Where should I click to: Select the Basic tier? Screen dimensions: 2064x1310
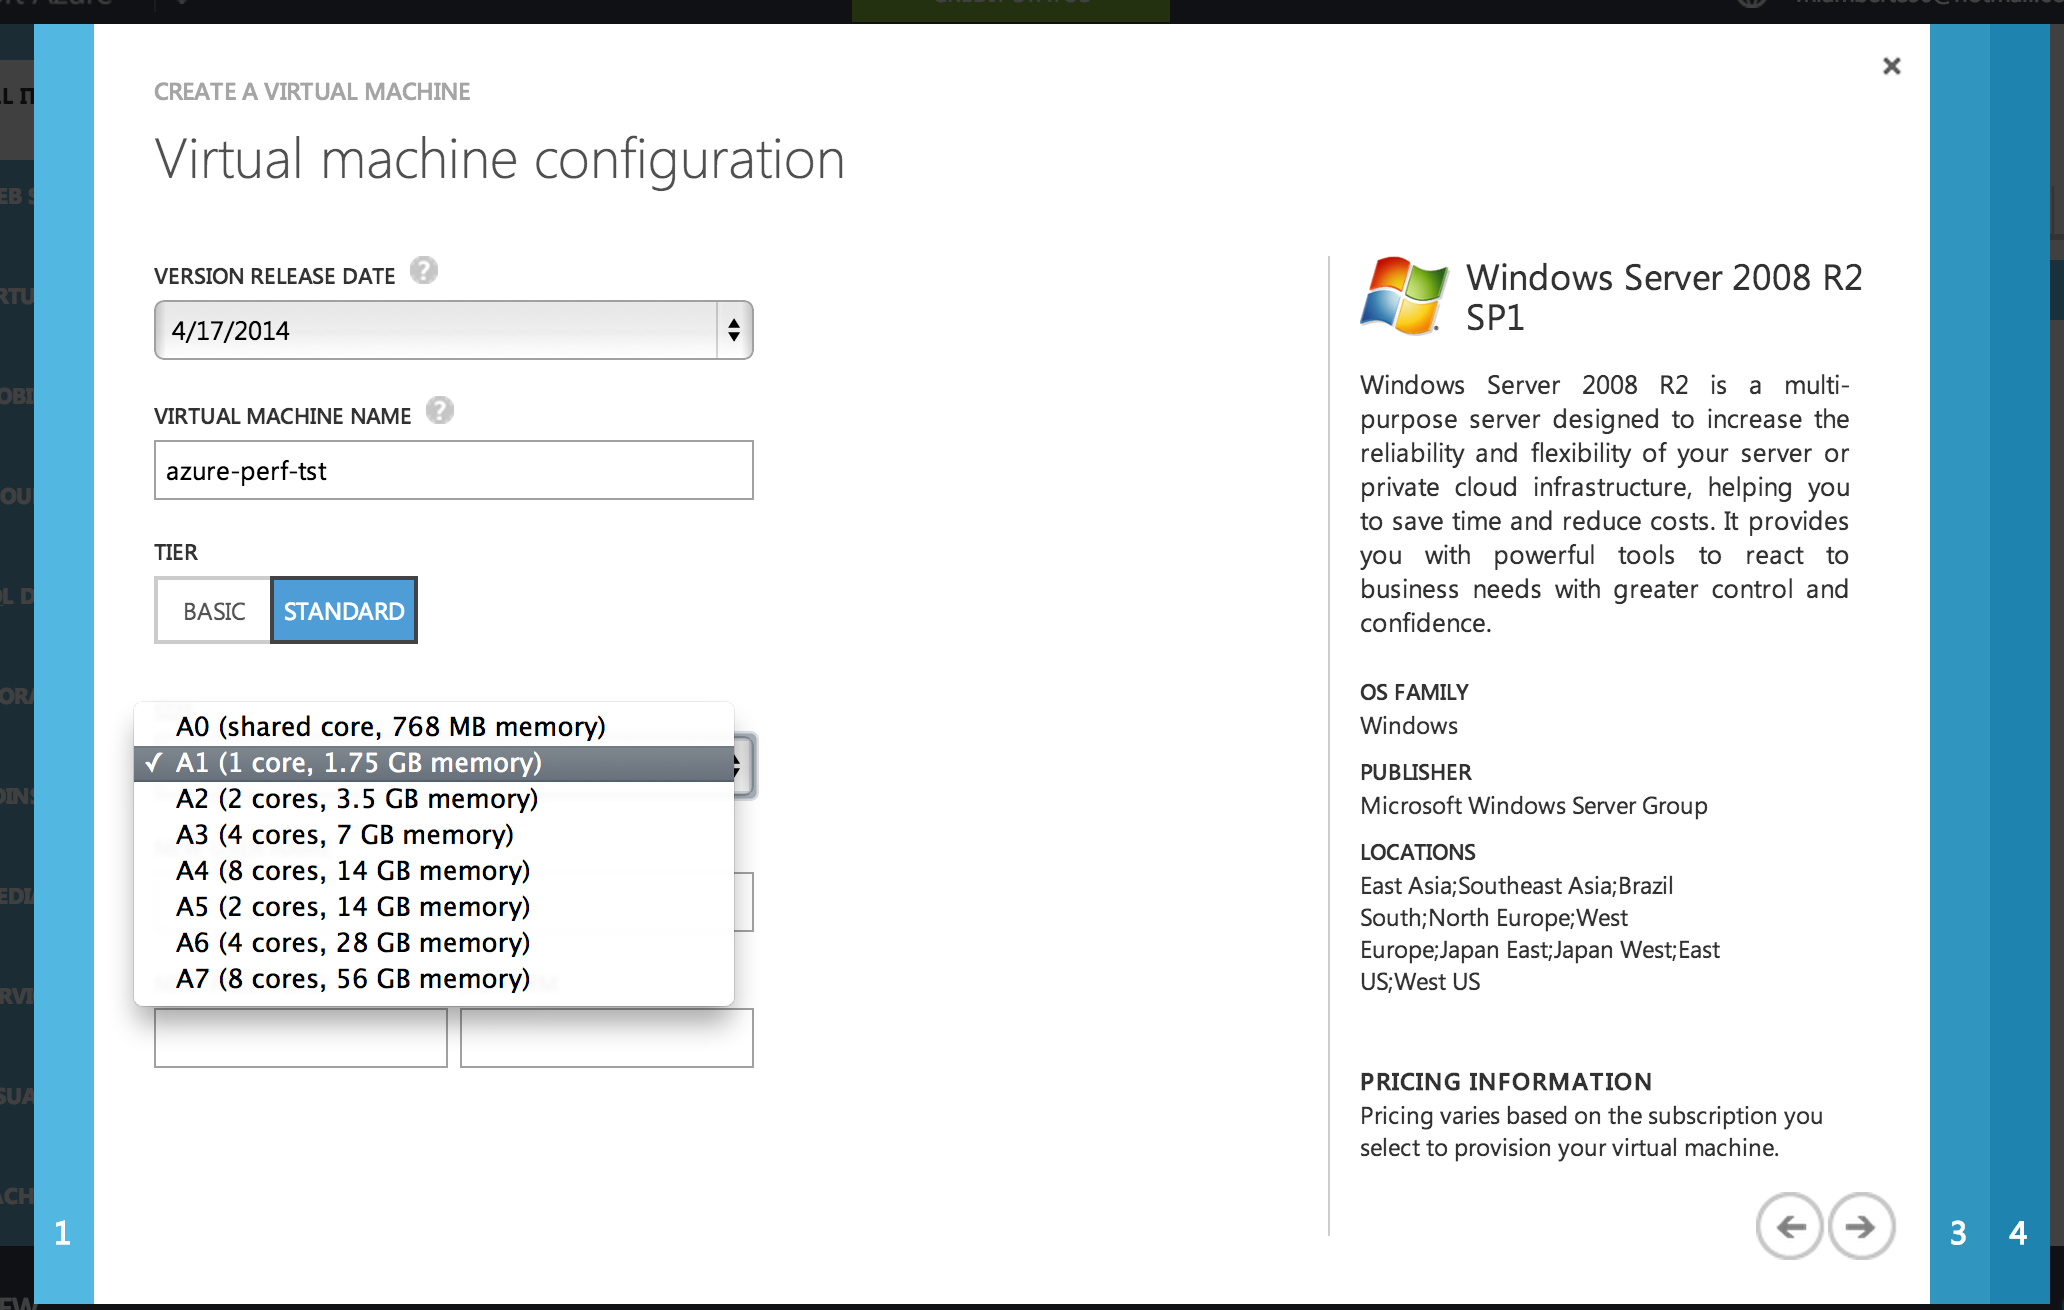pyautogui.click(x=214, y=611)
